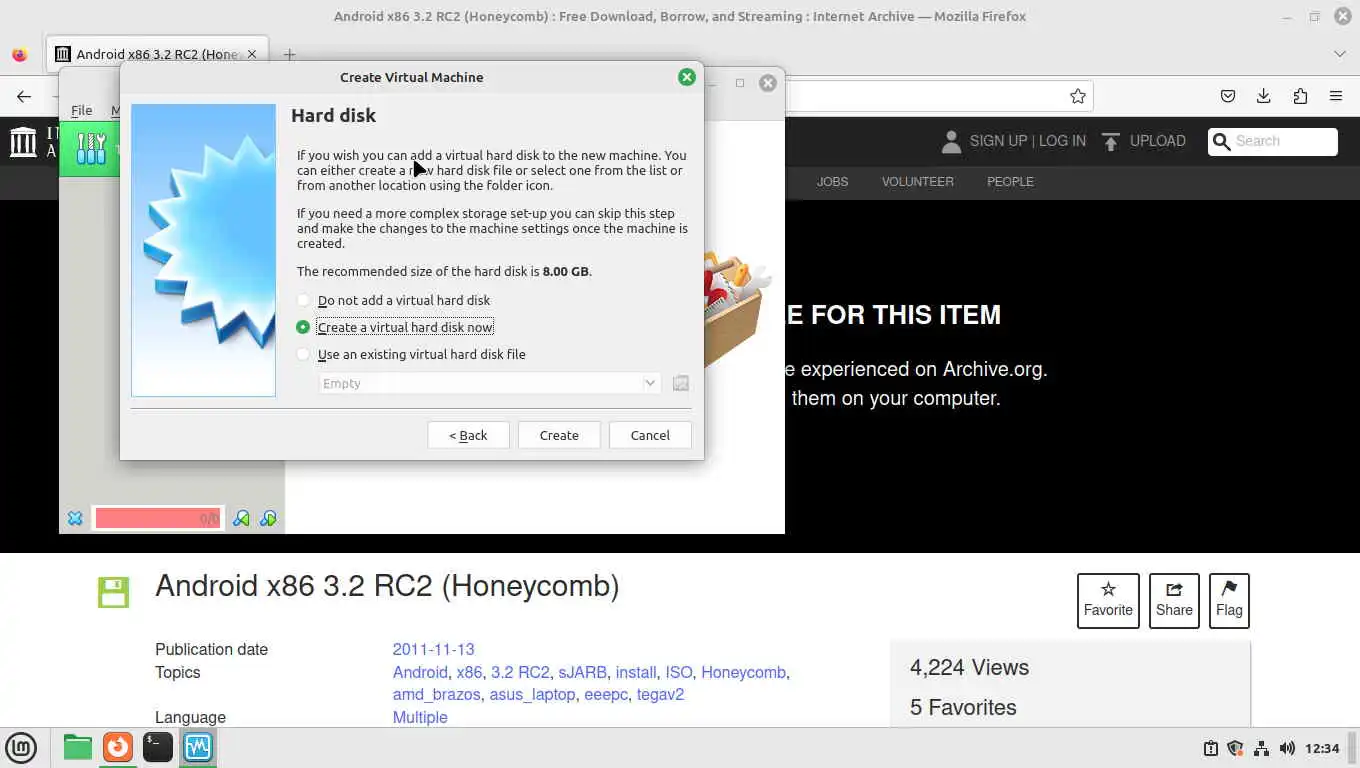Viewport: 1360px width, 768px height.
Task: Click the user avatar icon
Action: (951, 141)
